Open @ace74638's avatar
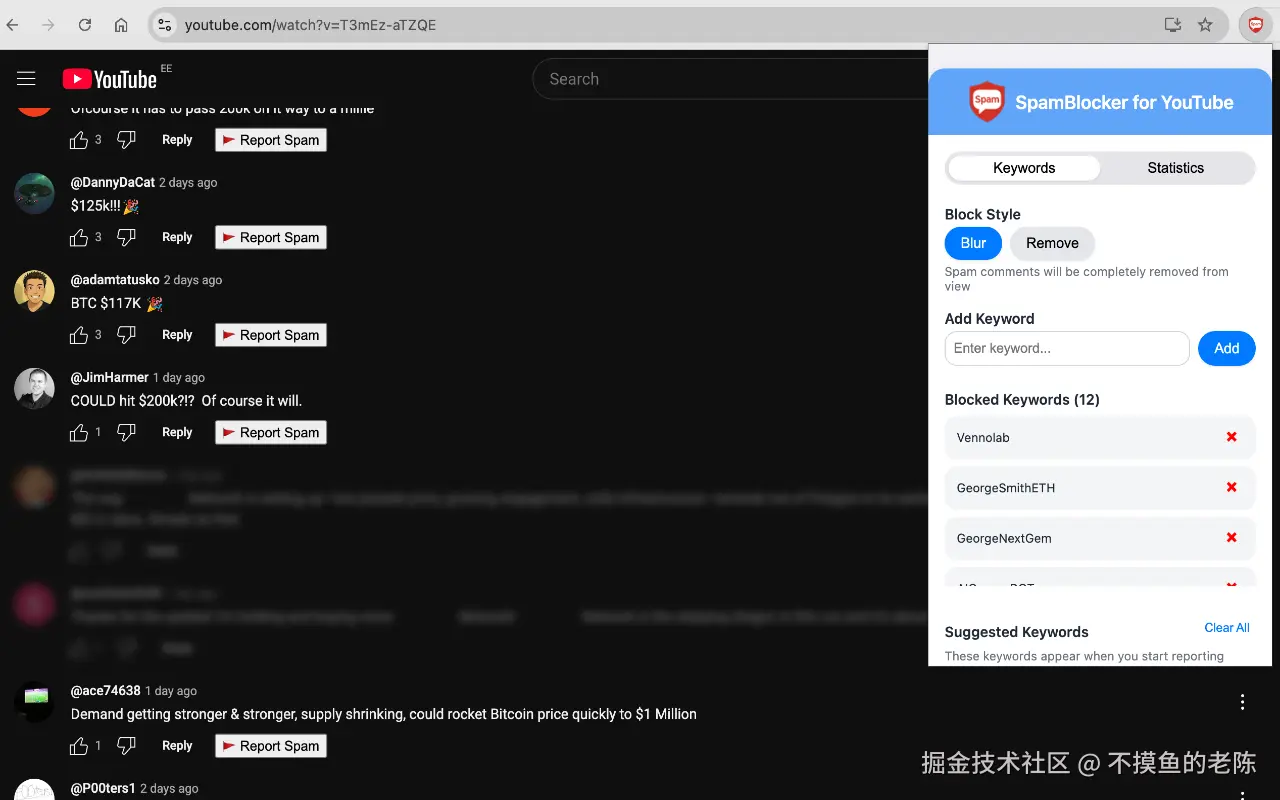 tap(34, 701)
